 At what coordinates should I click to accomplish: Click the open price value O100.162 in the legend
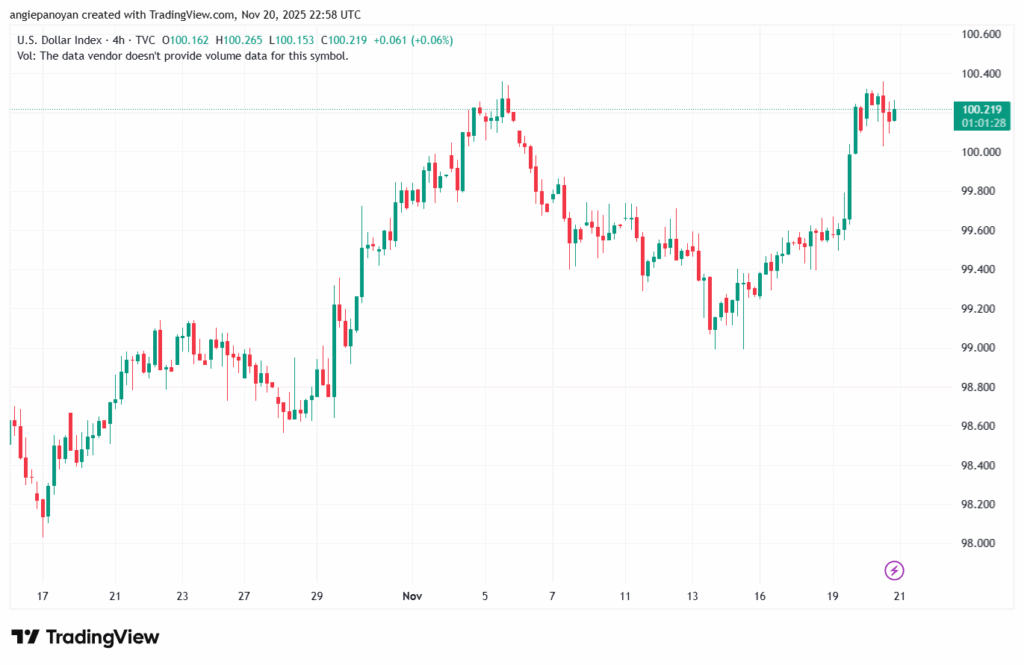(x=187, y=40)
